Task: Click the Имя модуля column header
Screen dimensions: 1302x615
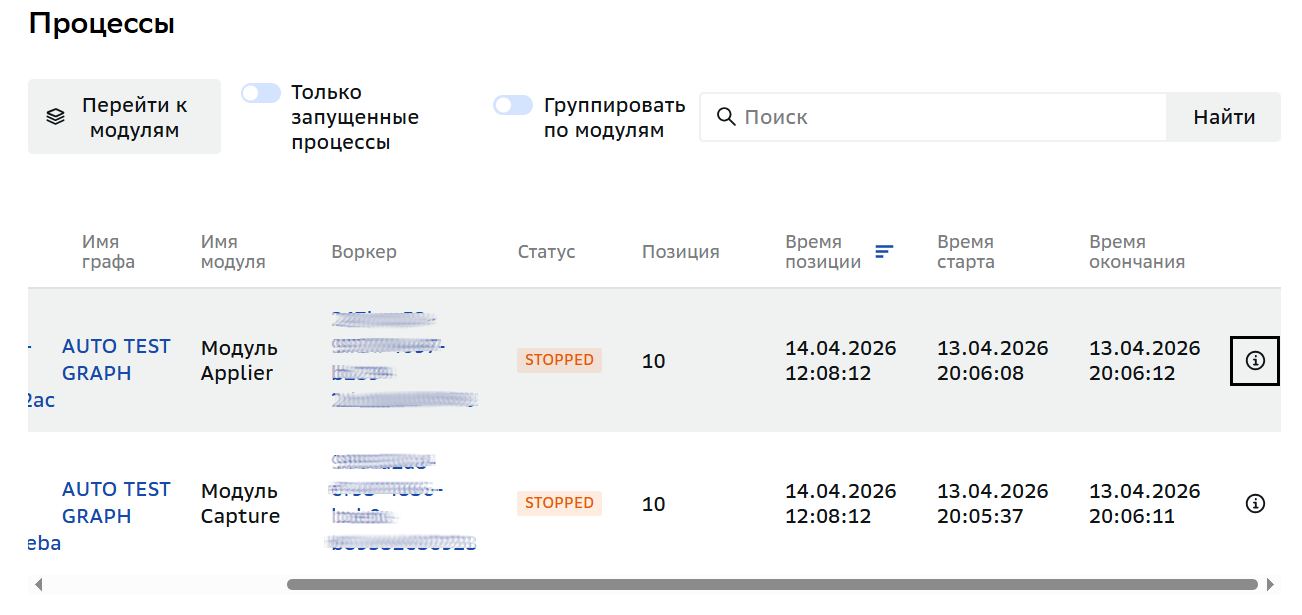Action: pos(233,252)
